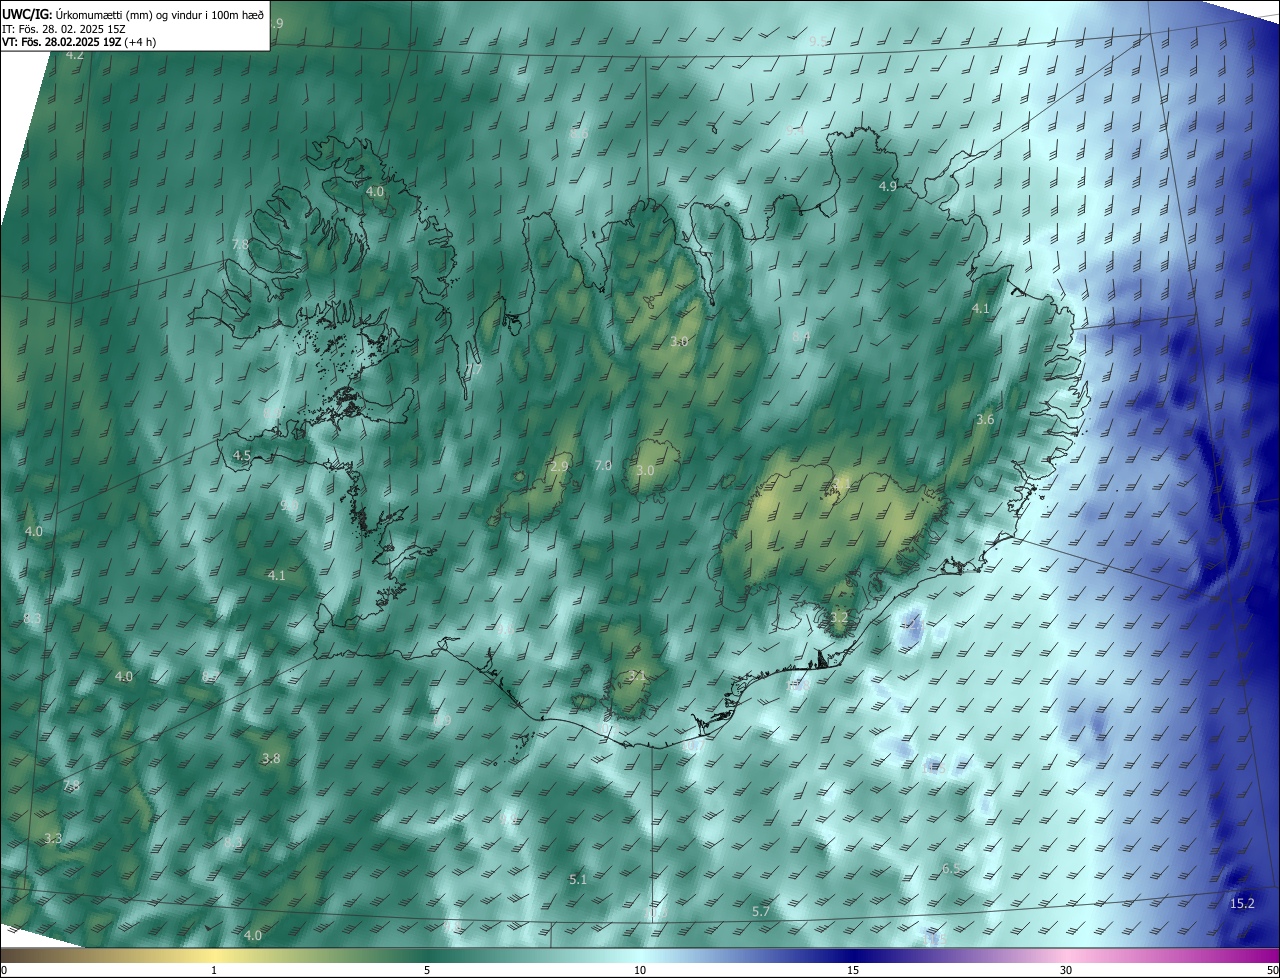Screen dimensions: 1280x978
Task: Select the legend tick label 1
Action: [x=214, y=970]
